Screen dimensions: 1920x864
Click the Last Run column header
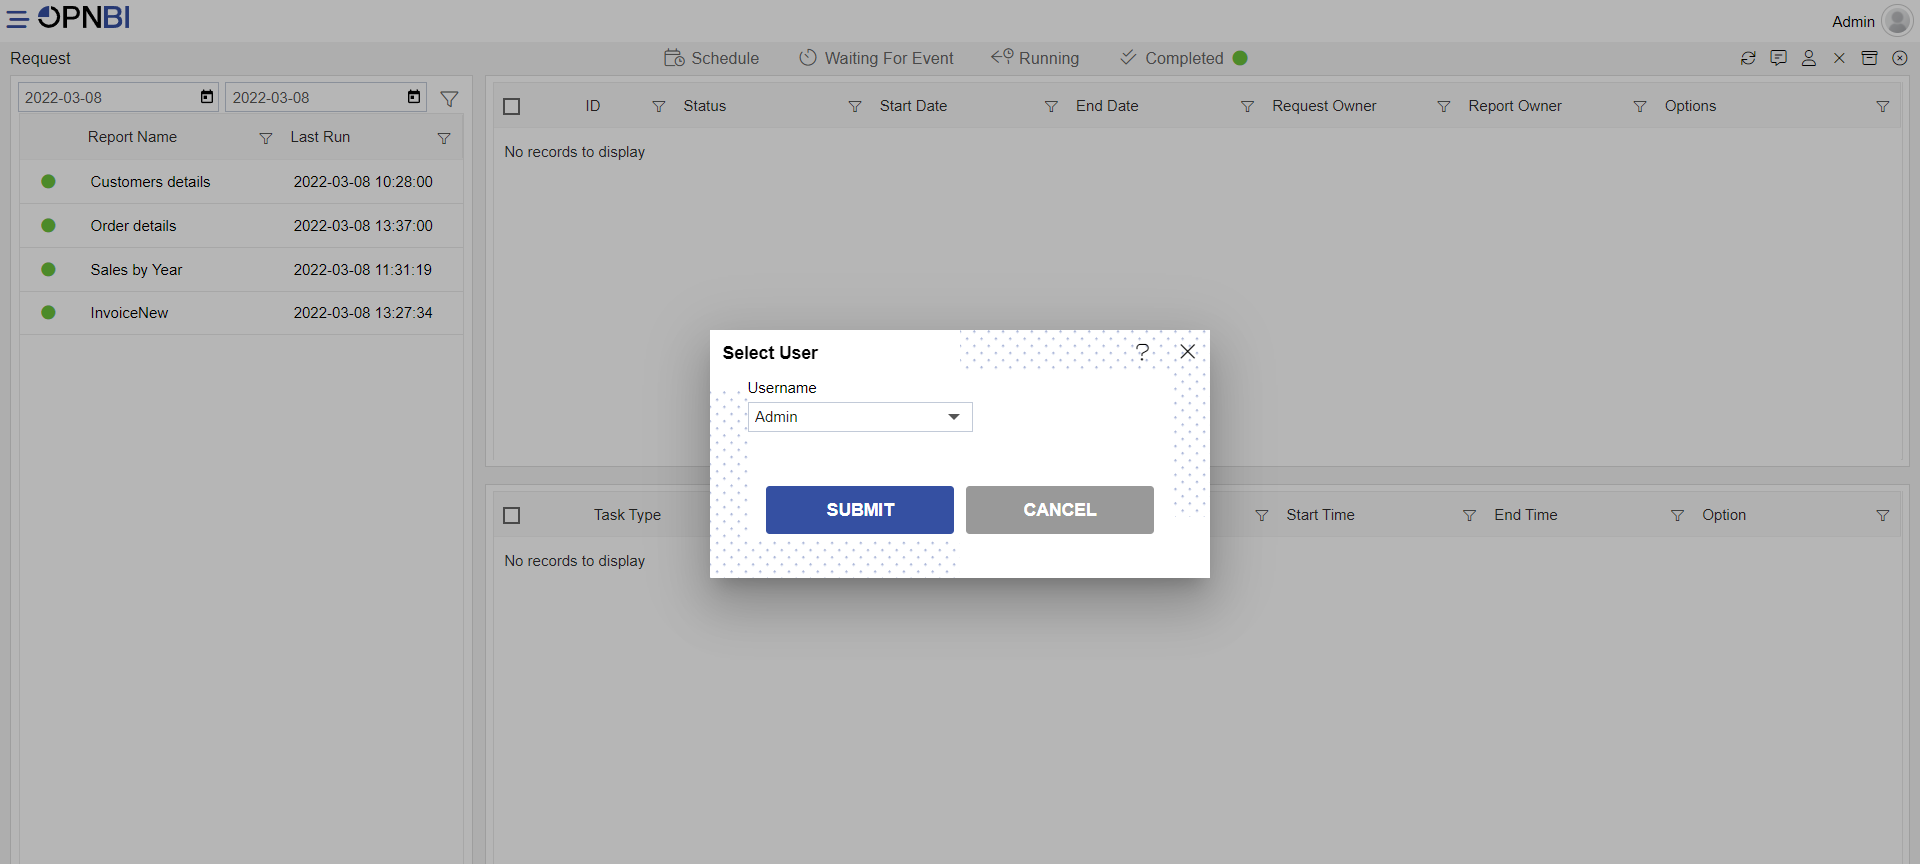coord(320,137)
